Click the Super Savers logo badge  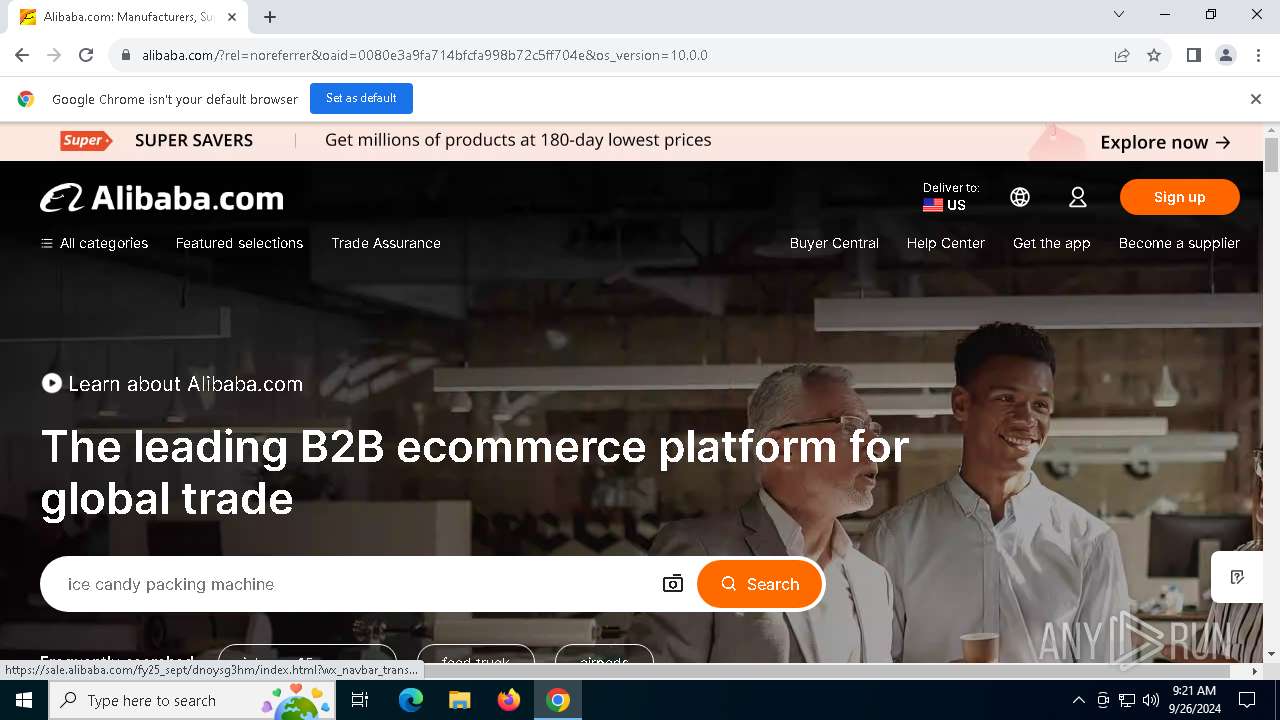point(86,141)
